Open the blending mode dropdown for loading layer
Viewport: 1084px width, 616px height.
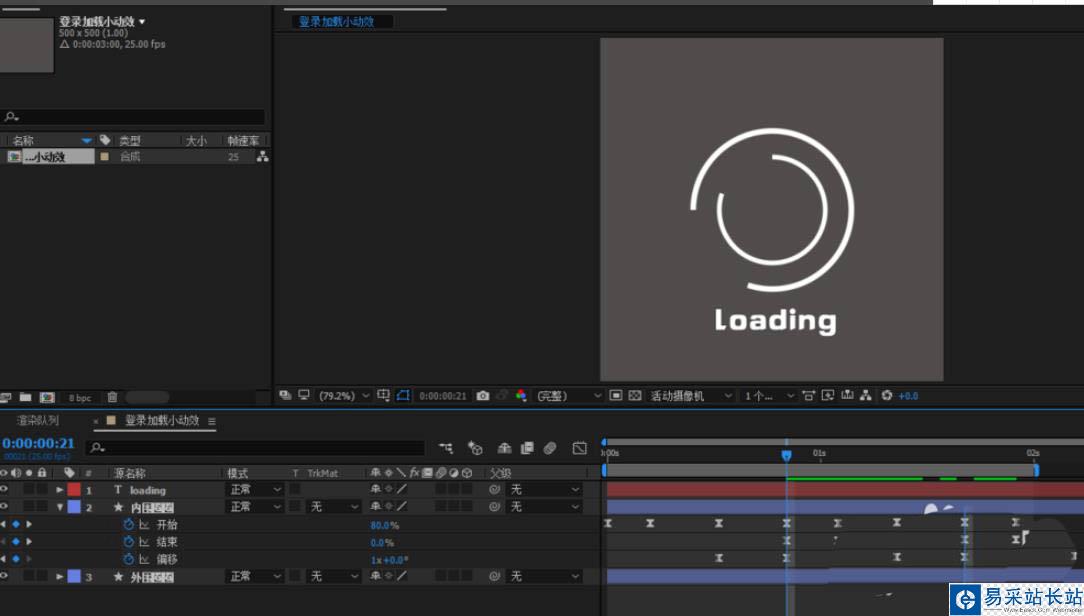pyautogui.click(x=254, y=489)
